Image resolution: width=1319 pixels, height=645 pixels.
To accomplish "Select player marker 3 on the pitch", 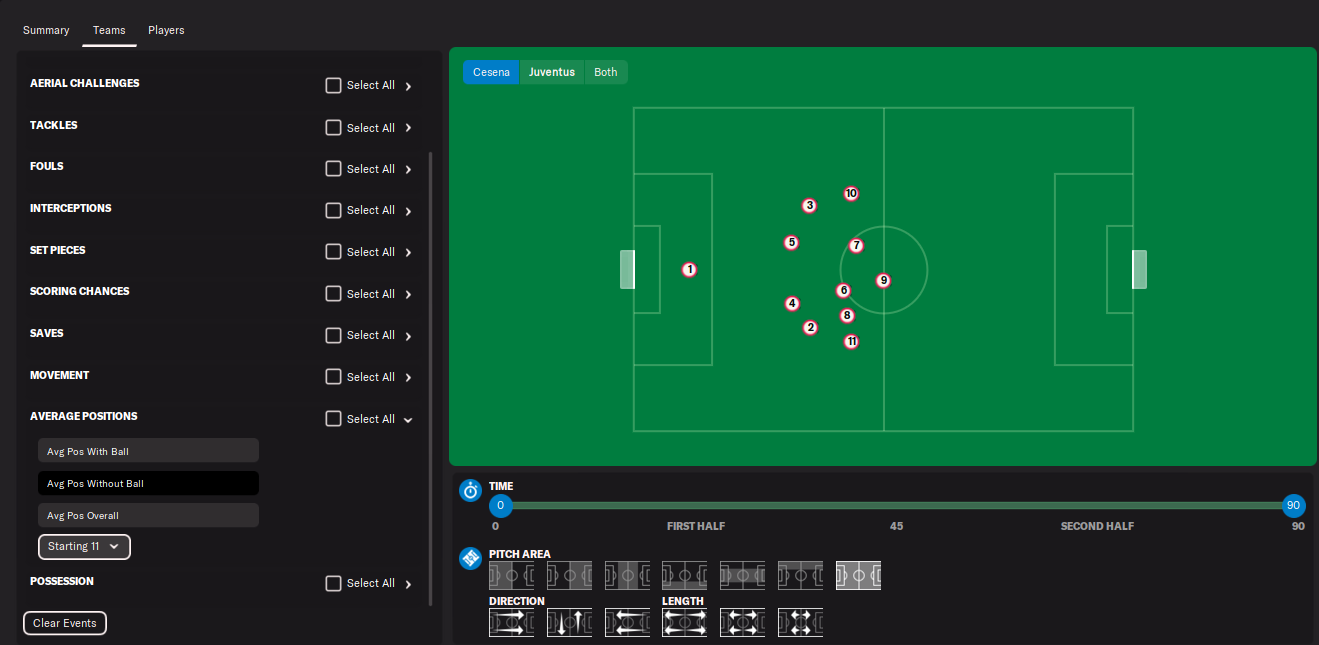I will click(x=809, y=206).
